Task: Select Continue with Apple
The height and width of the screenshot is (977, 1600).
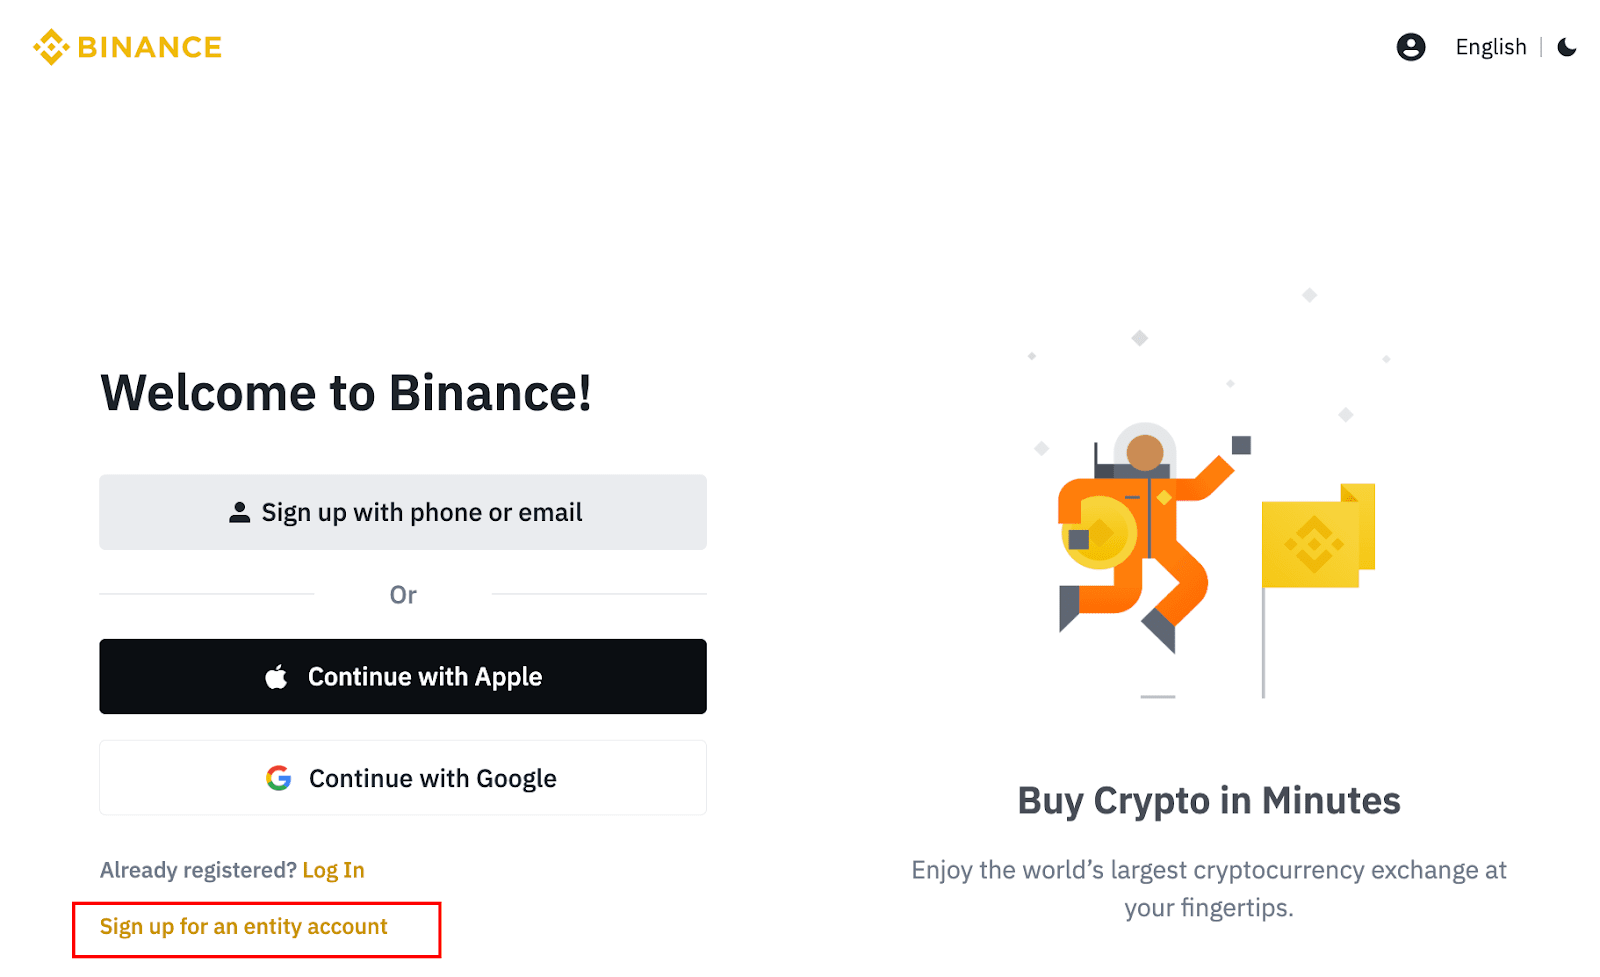Action: [403, 676]
